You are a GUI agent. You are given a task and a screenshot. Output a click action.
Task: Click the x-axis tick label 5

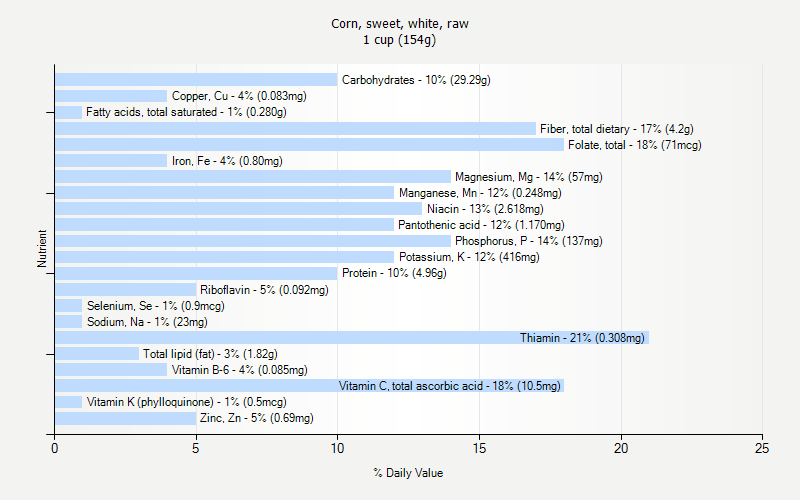195,448
